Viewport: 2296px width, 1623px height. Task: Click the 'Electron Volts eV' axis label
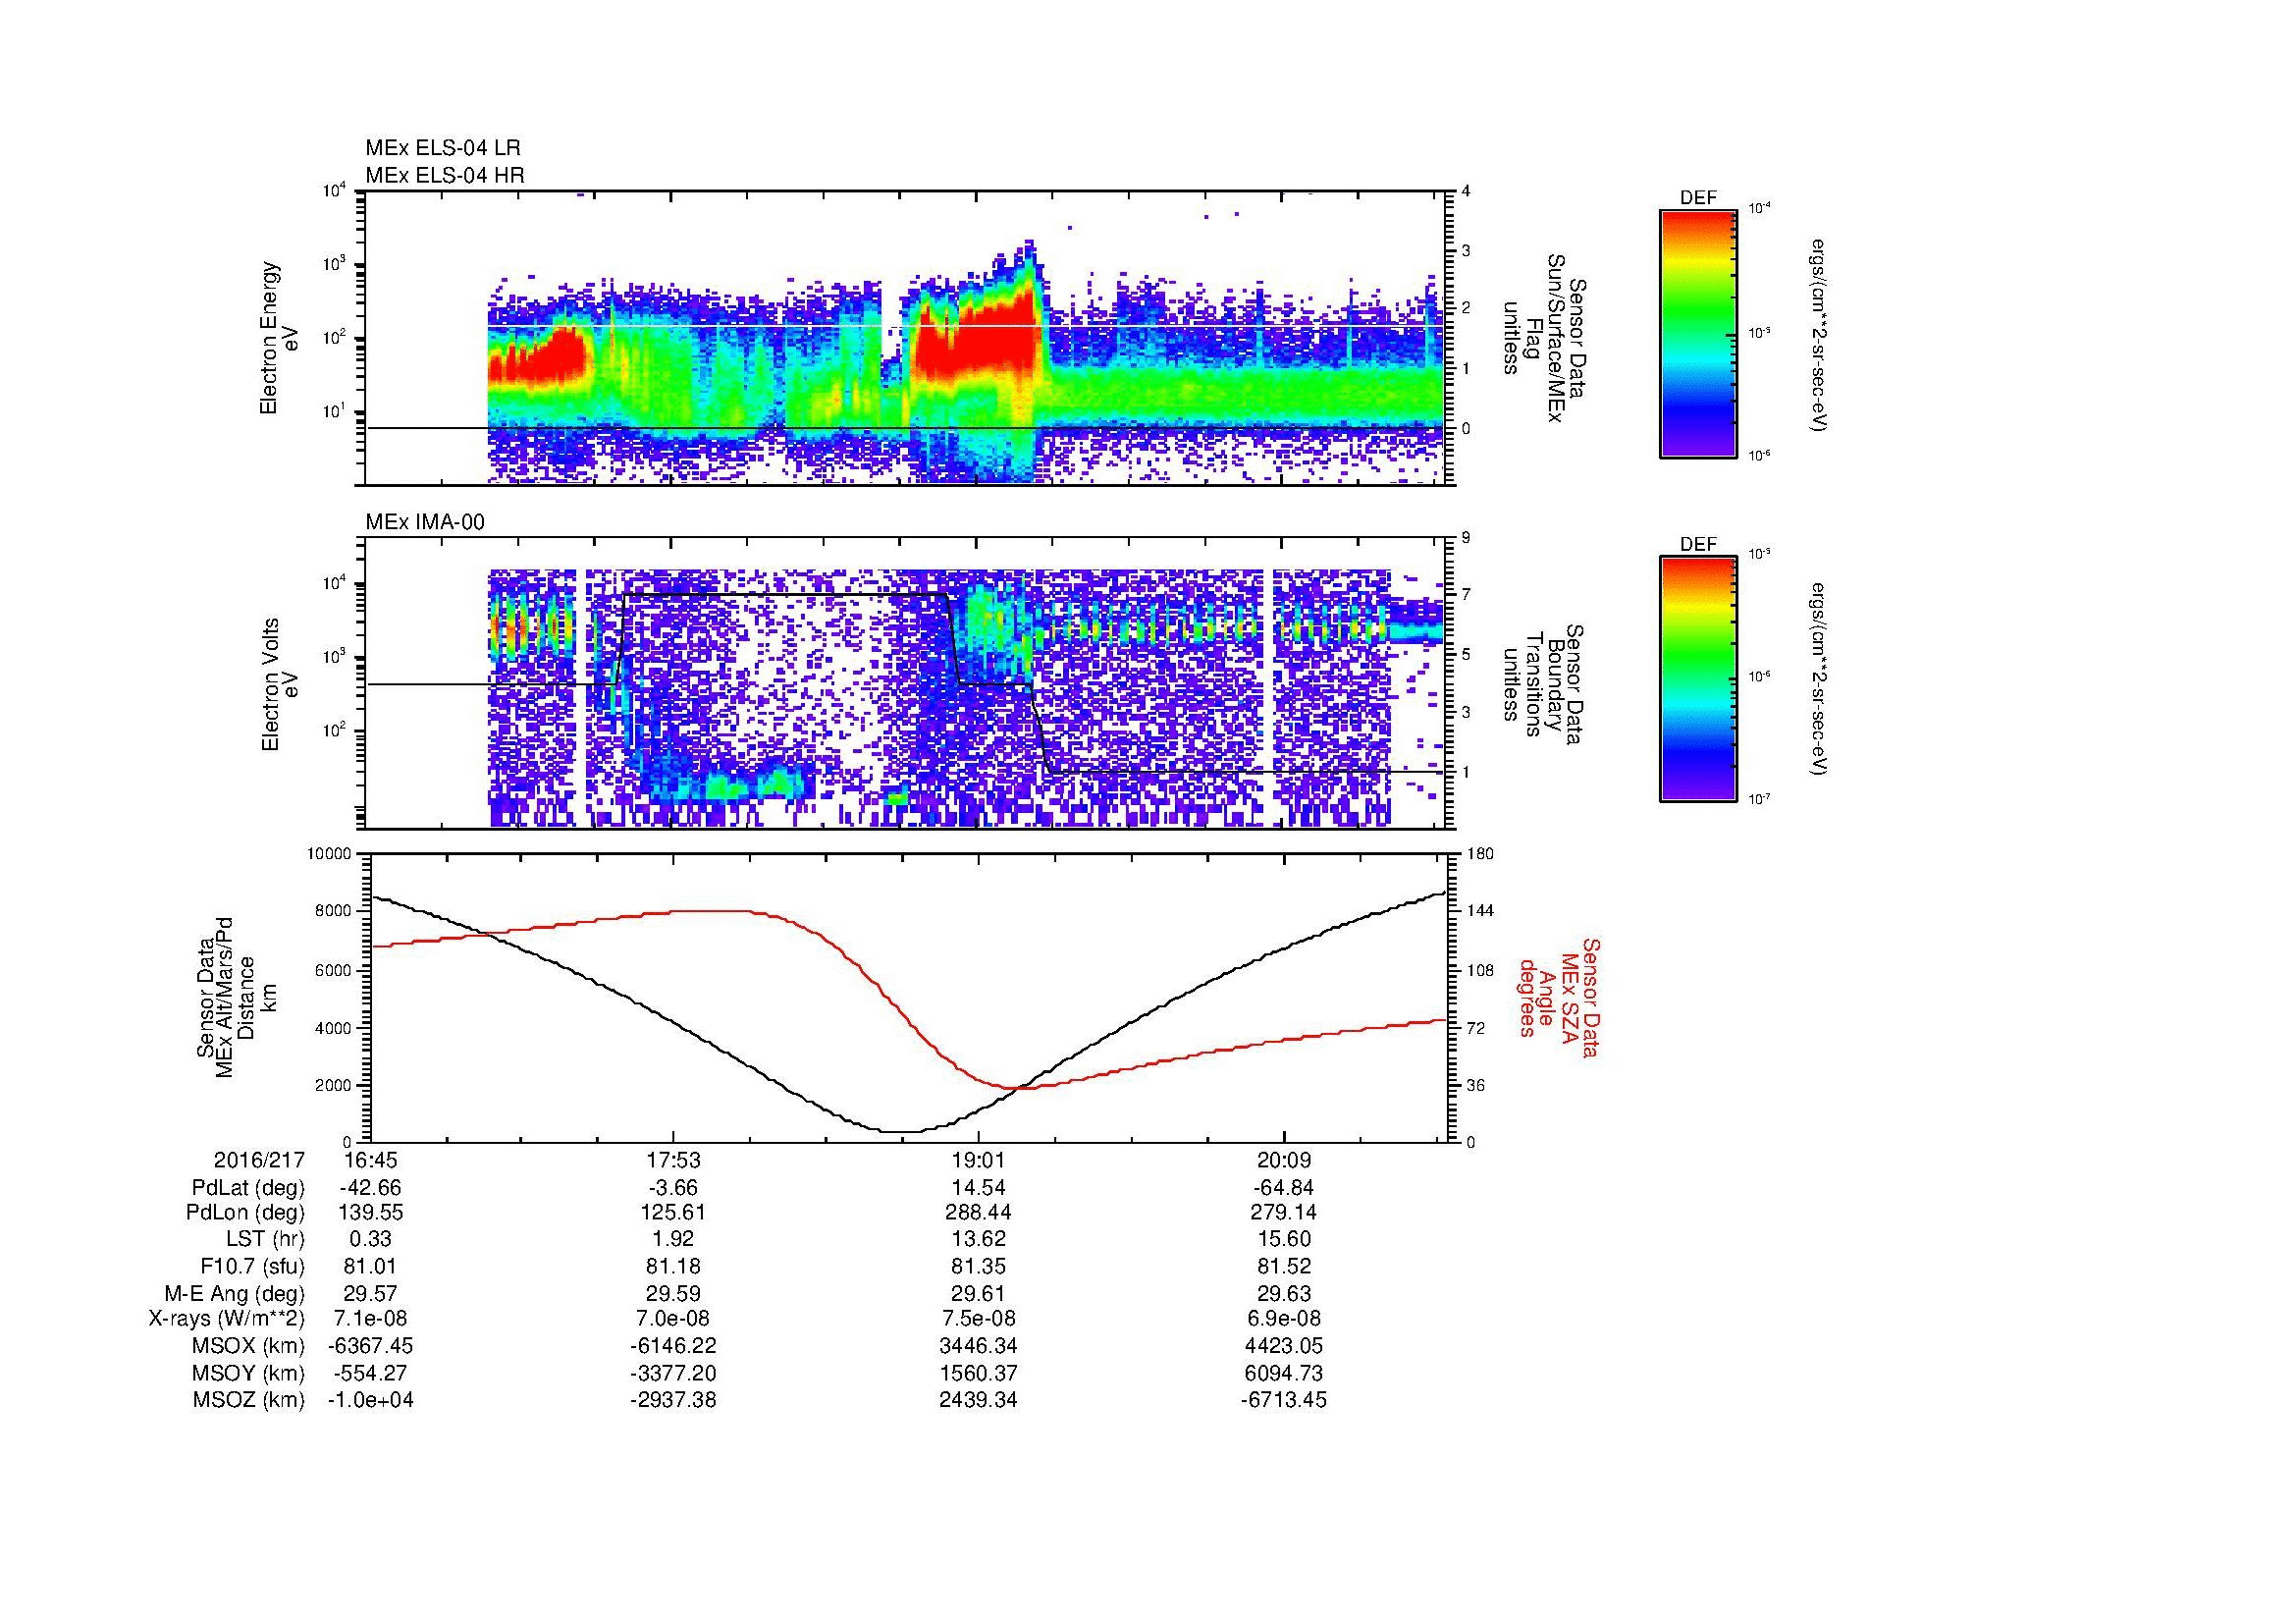coord(279,685)
